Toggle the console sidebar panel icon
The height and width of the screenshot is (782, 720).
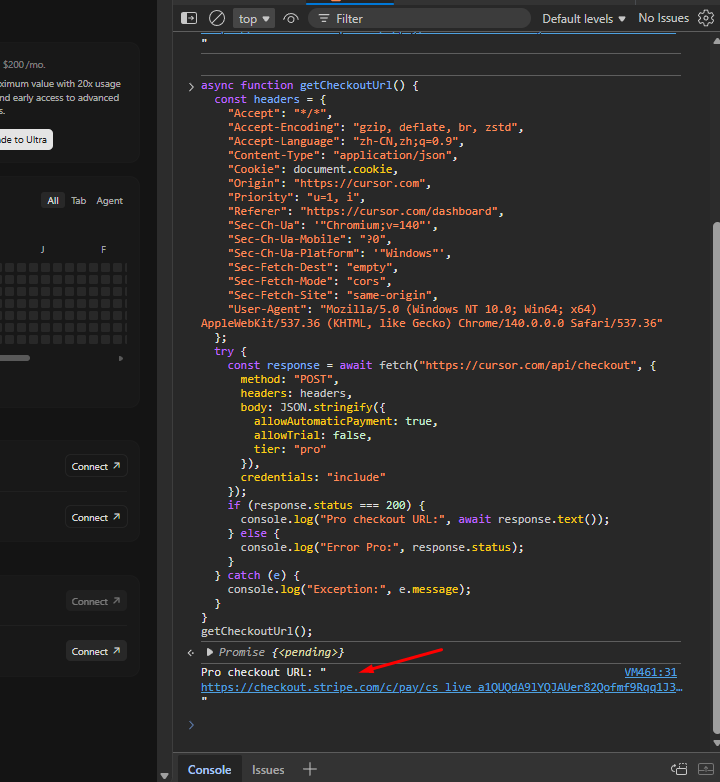tap(188, 18)
